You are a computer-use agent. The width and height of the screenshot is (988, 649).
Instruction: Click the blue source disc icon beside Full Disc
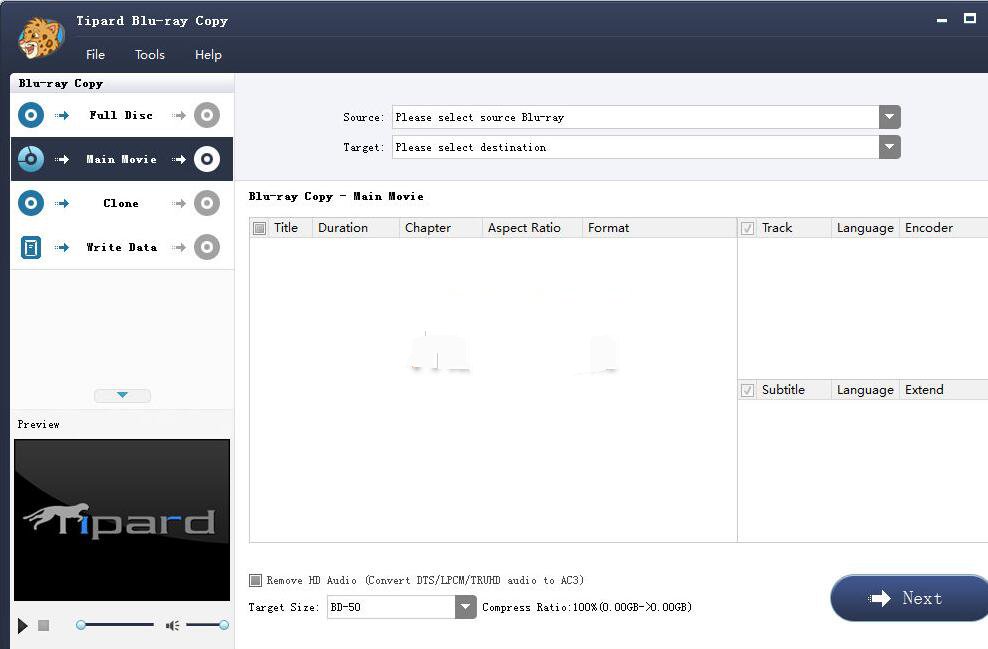tap(31, 115)
